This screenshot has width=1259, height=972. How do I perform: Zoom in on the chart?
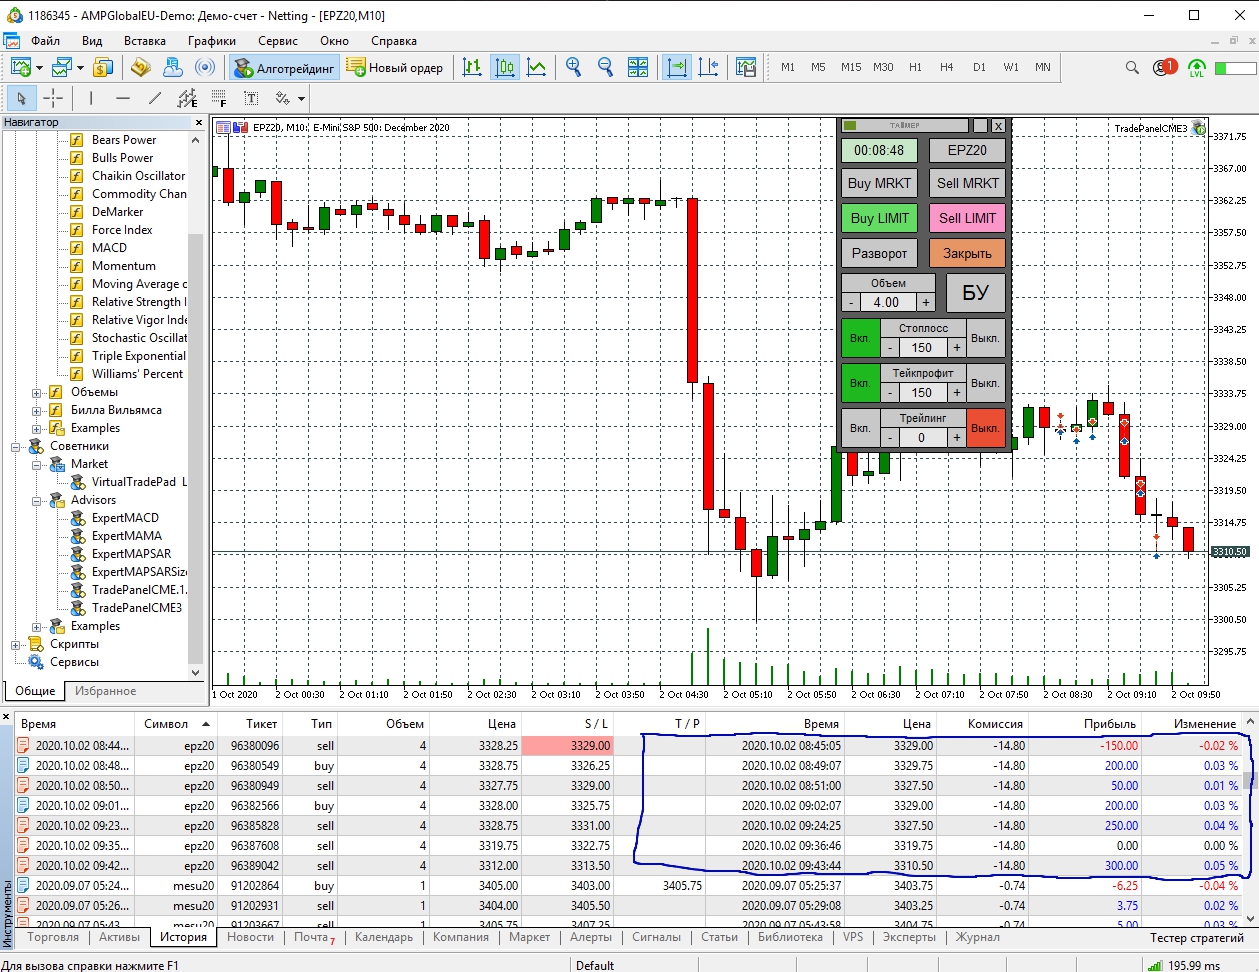point(574,67)
